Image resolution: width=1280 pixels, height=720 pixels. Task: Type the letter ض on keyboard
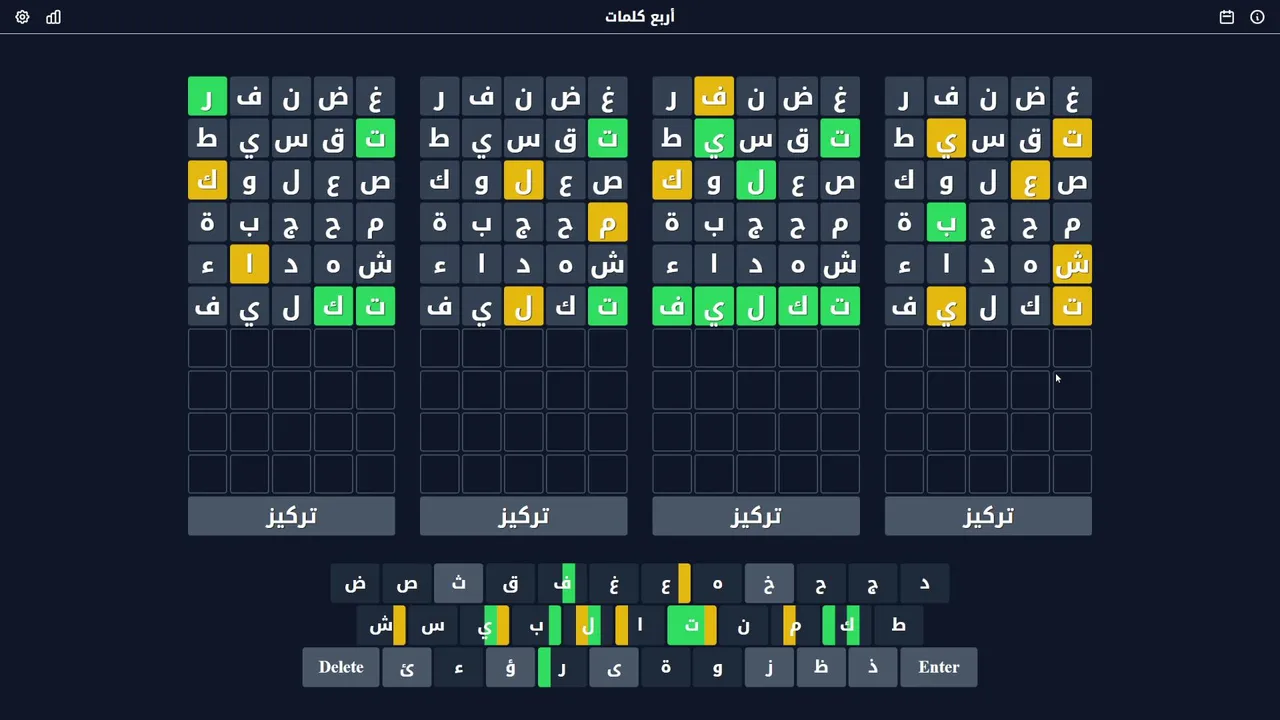click(x=355, y=583)
